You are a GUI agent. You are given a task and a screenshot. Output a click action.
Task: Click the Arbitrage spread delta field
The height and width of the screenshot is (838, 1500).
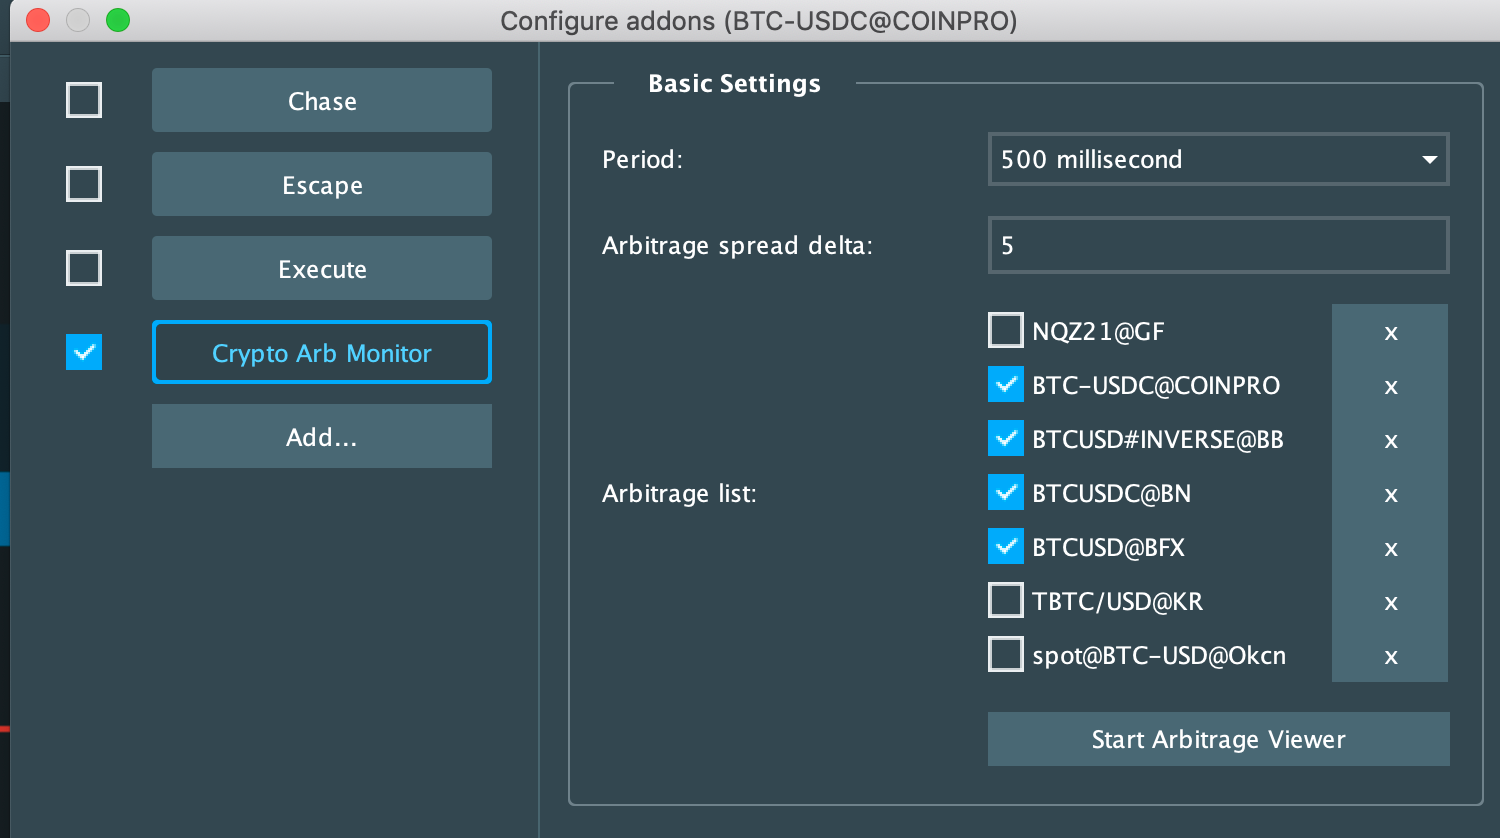point(1218,245)
